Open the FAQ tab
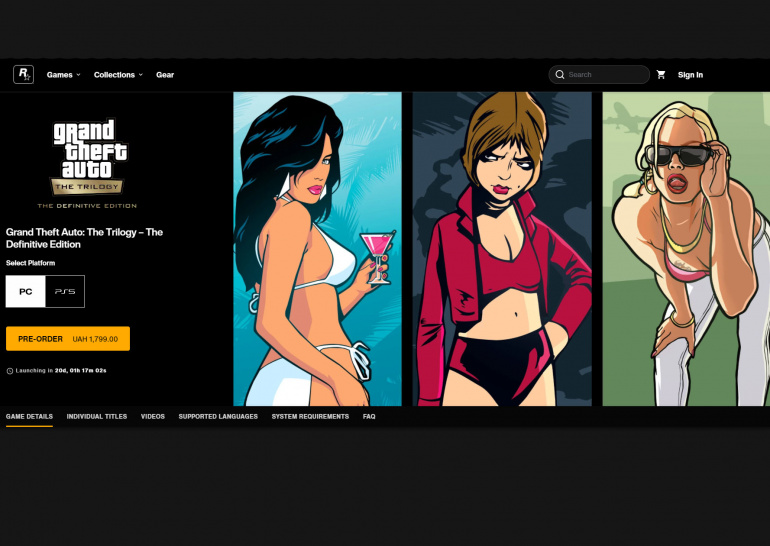770x546 pixels. coord(369,416)
